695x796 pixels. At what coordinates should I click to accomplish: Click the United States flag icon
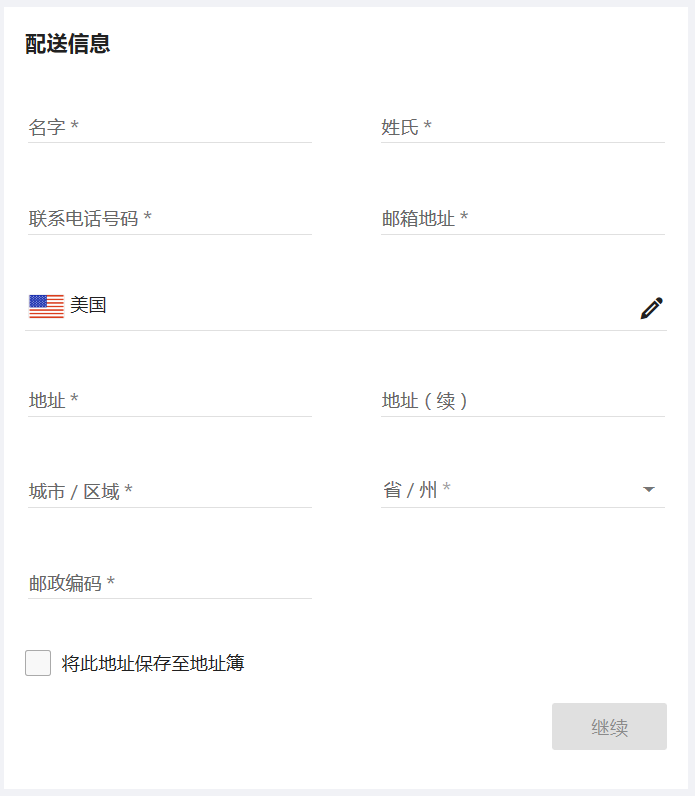tap(46, 306)
